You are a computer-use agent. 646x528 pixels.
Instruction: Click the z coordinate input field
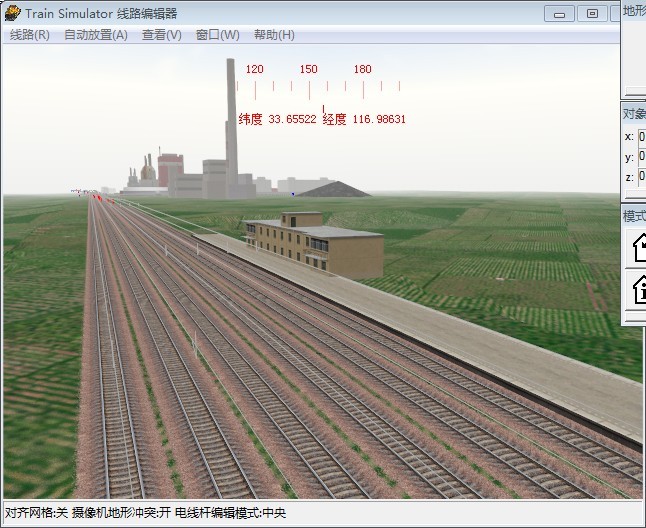click(x=641, y=177)
